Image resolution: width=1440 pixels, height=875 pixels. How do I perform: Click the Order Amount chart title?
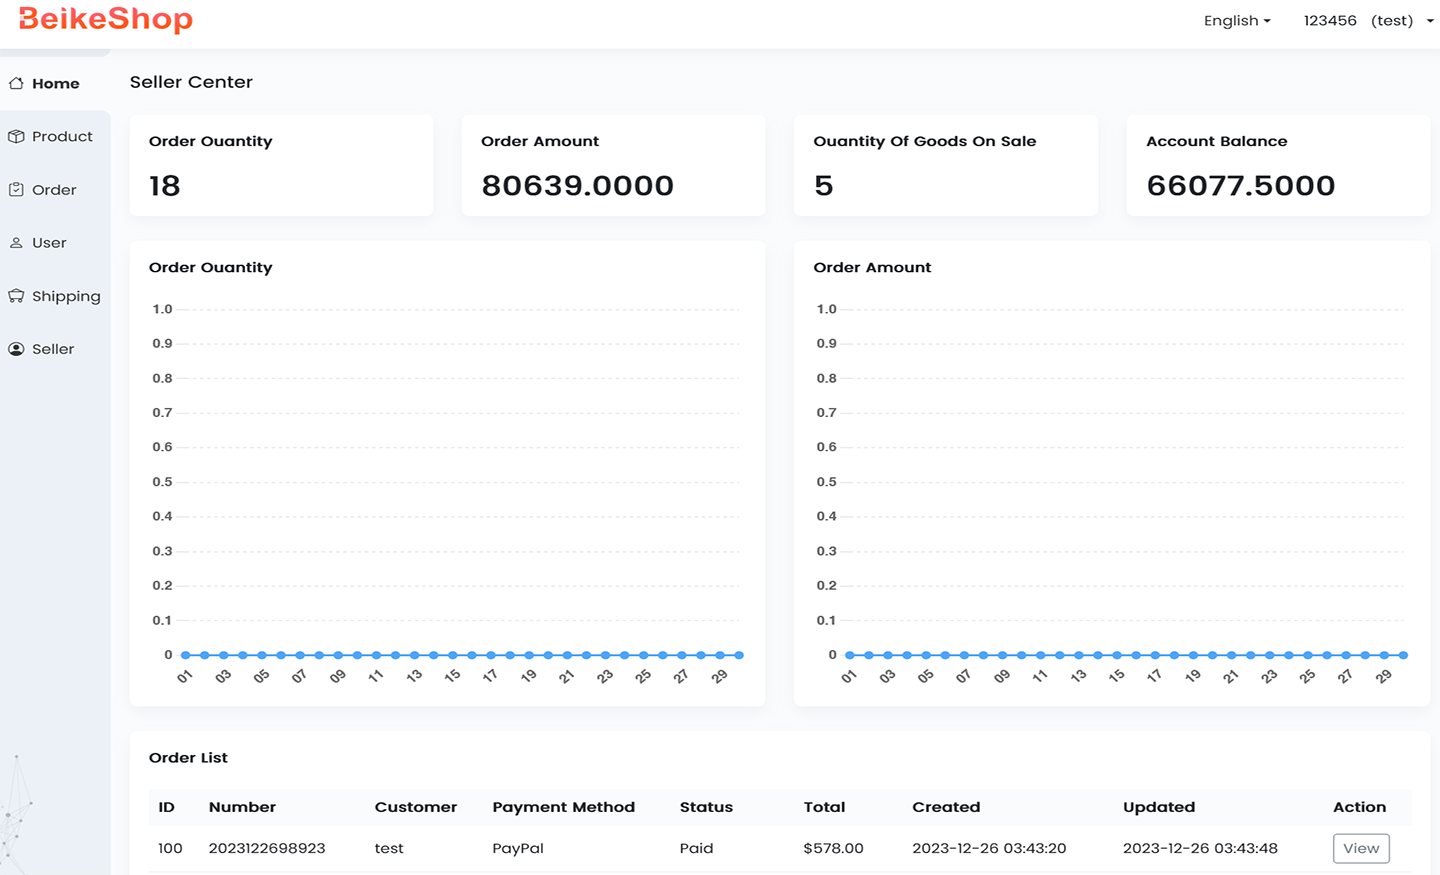pyautogui.click(x=872, y=267)
